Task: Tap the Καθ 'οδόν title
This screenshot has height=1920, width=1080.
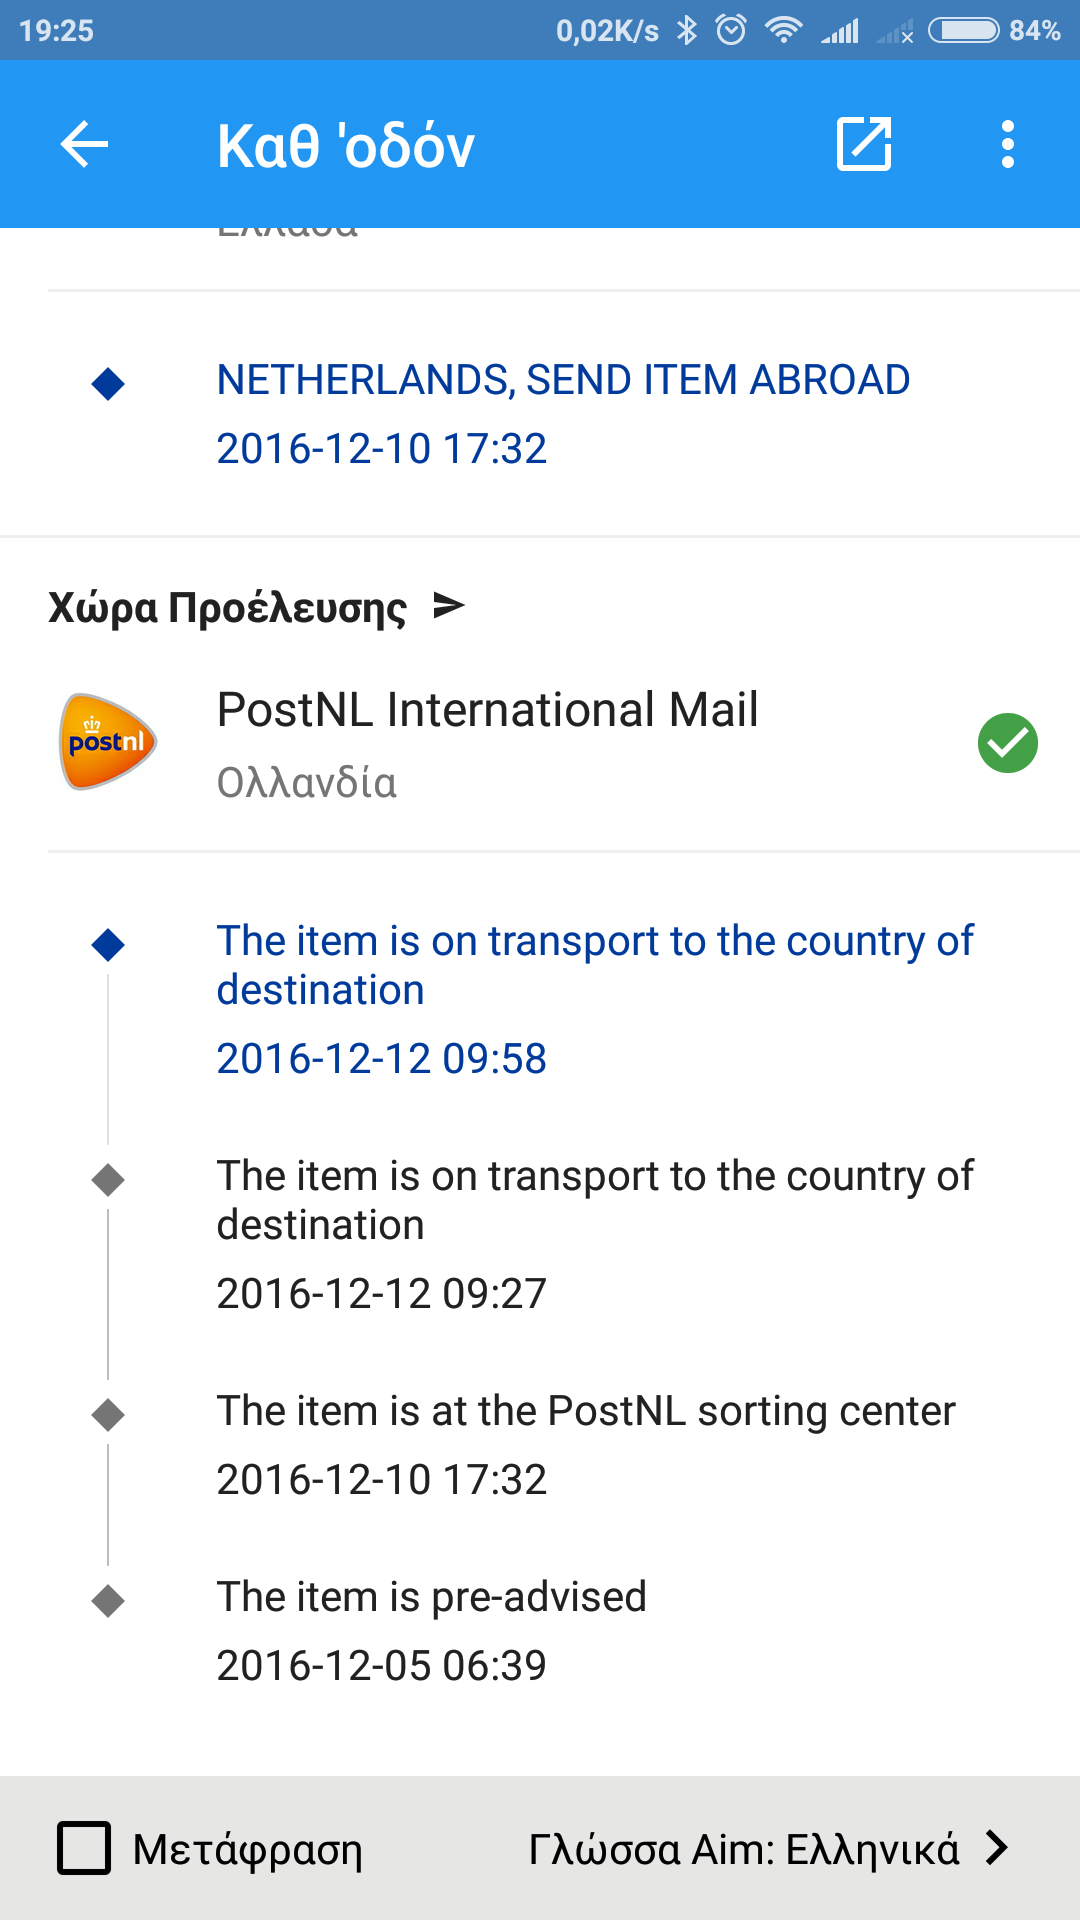Action: pos(346,146)
